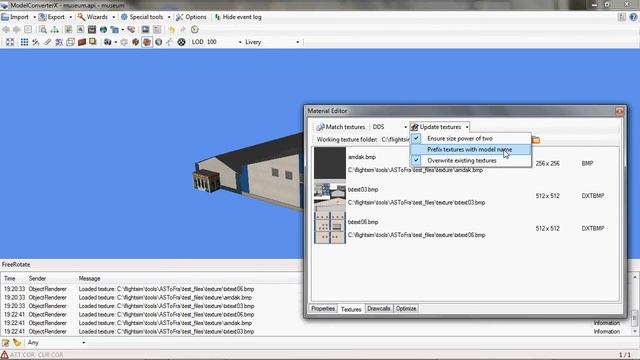Click the Import menu button

click(16, 17)
